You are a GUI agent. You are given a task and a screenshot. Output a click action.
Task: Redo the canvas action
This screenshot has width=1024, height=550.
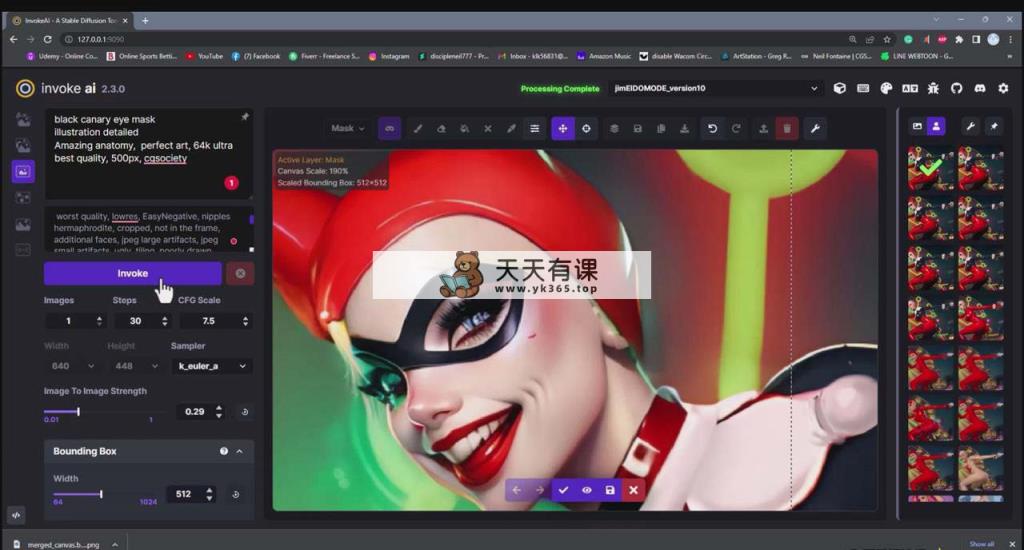click(x=736, y=129)
